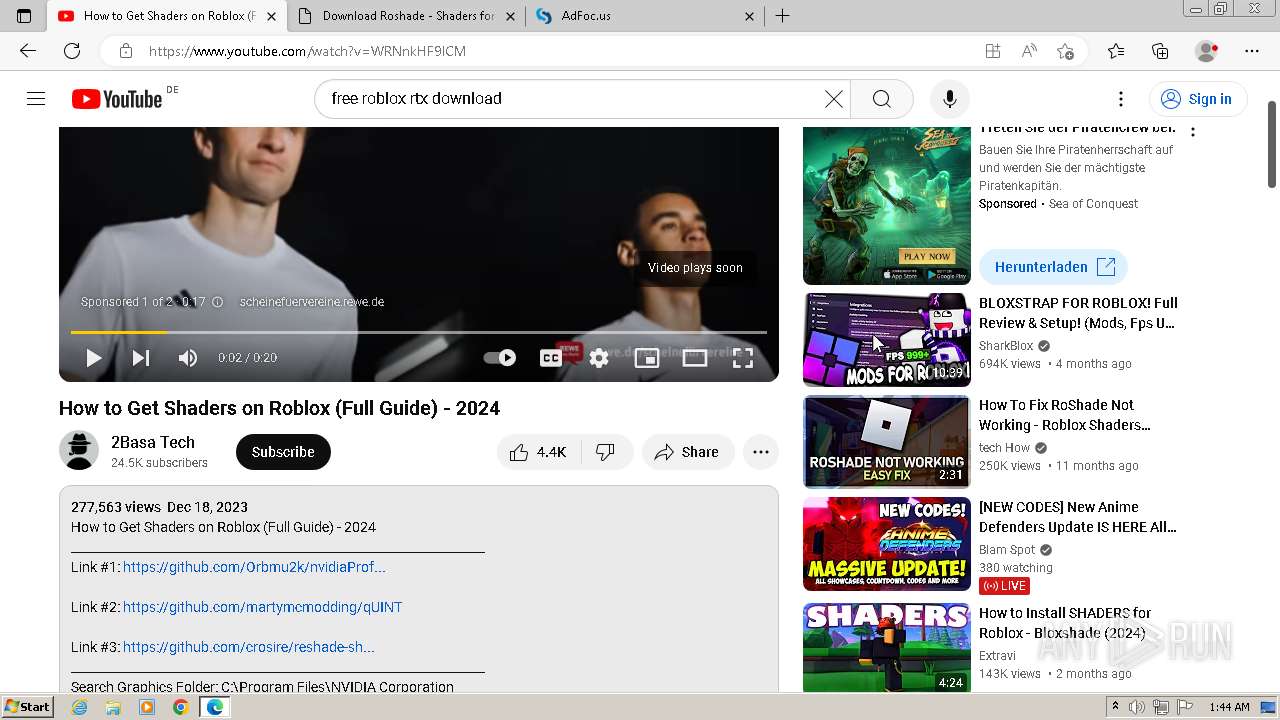Open Link #1 nvidiaProf github URL
Image resolution: width=1280 pixels, height=720 pixels.
coord(254,567)
